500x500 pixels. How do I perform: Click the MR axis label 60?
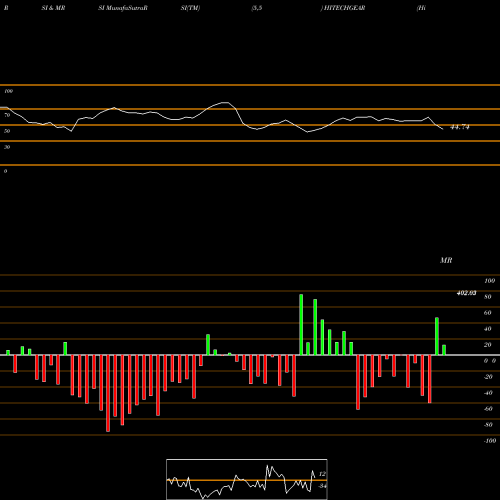[x=488, y=313]
